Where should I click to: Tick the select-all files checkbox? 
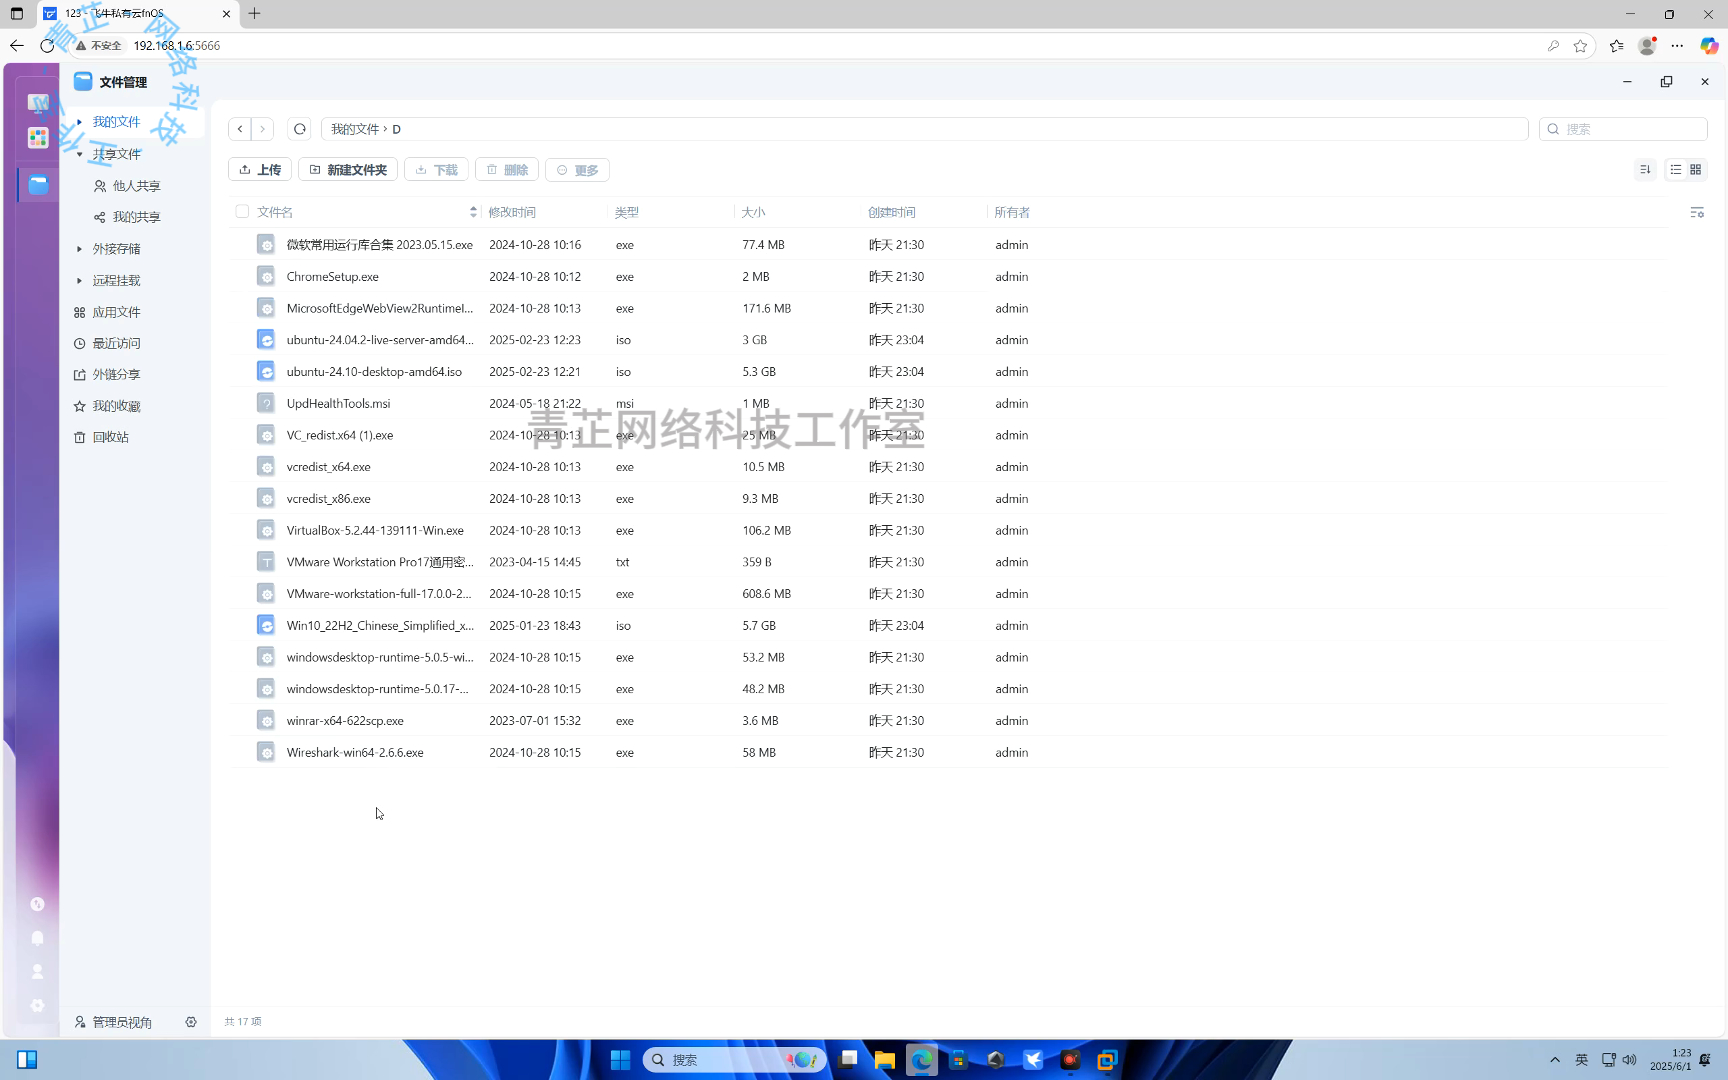tap(242, 212)
